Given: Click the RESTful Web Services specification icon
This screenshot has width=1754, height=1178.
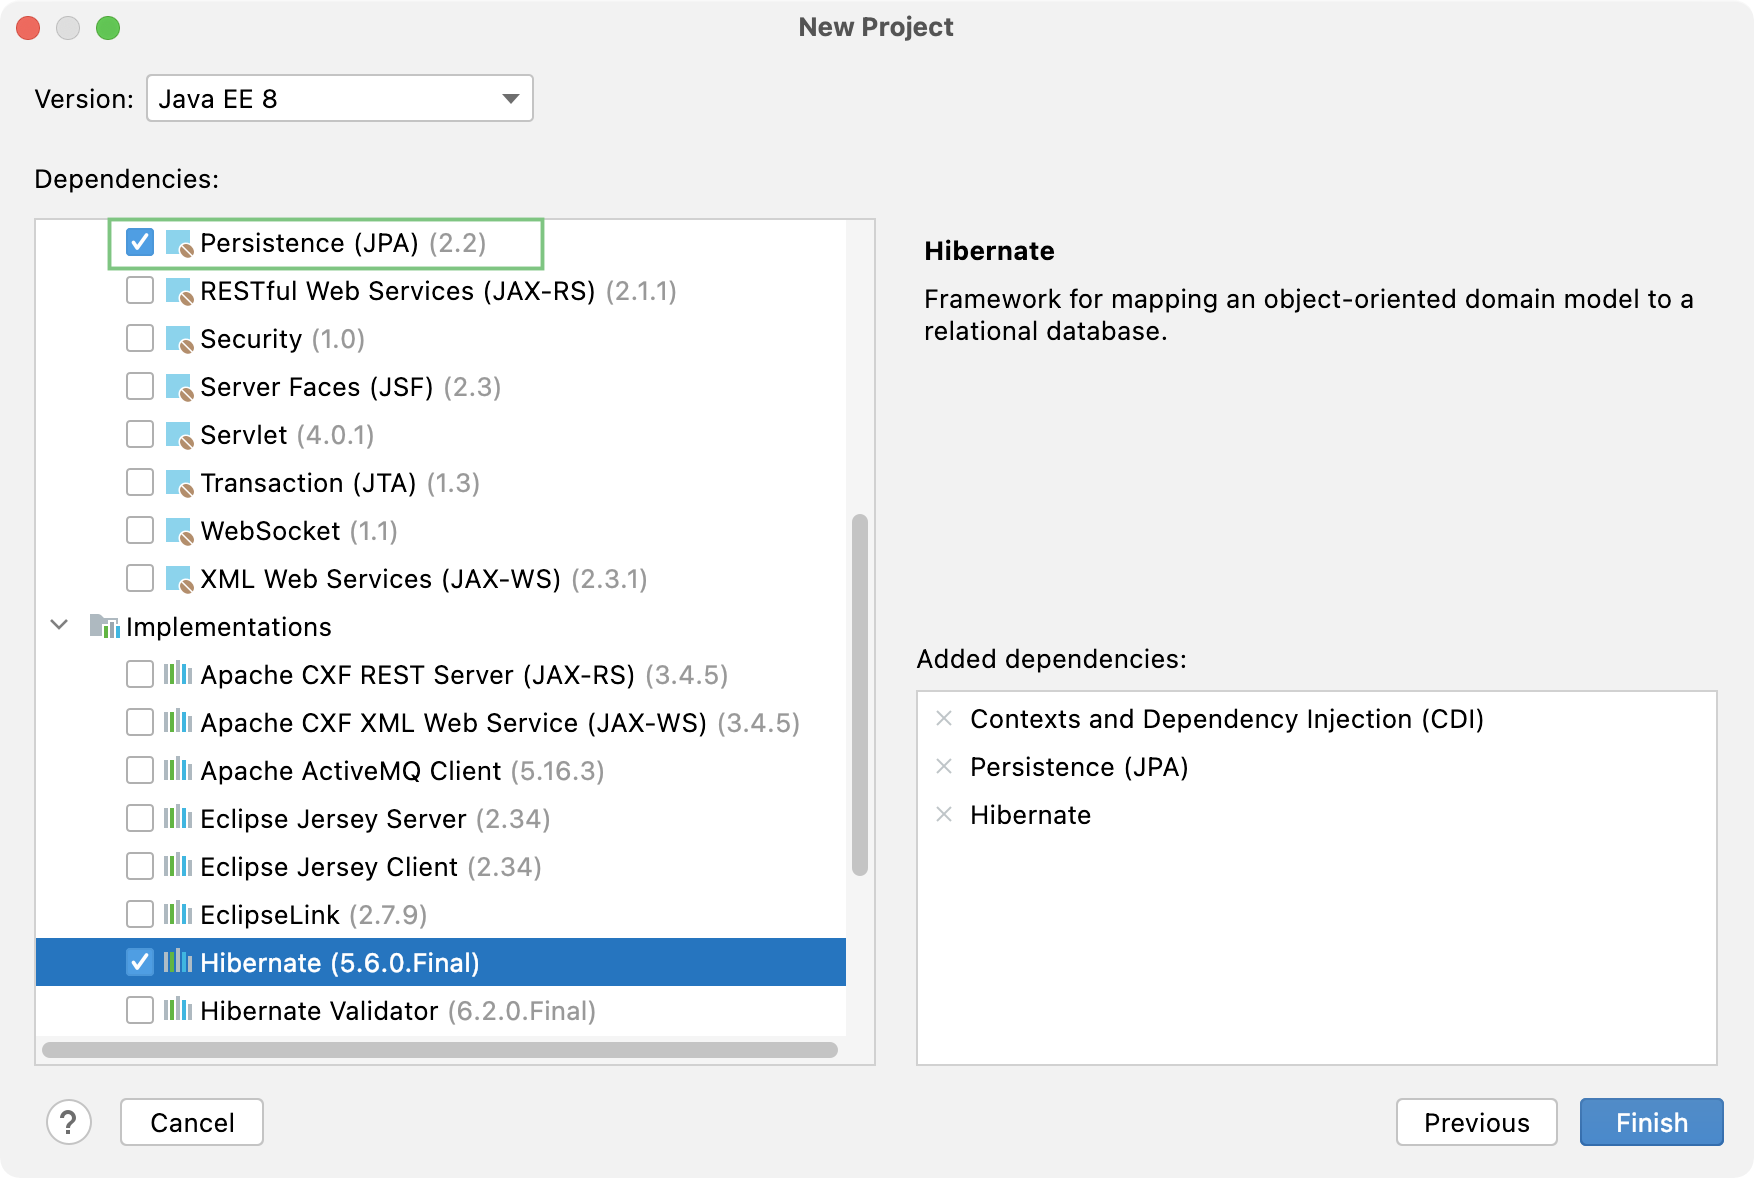Looking at the screenshot, I should [179, 291].
